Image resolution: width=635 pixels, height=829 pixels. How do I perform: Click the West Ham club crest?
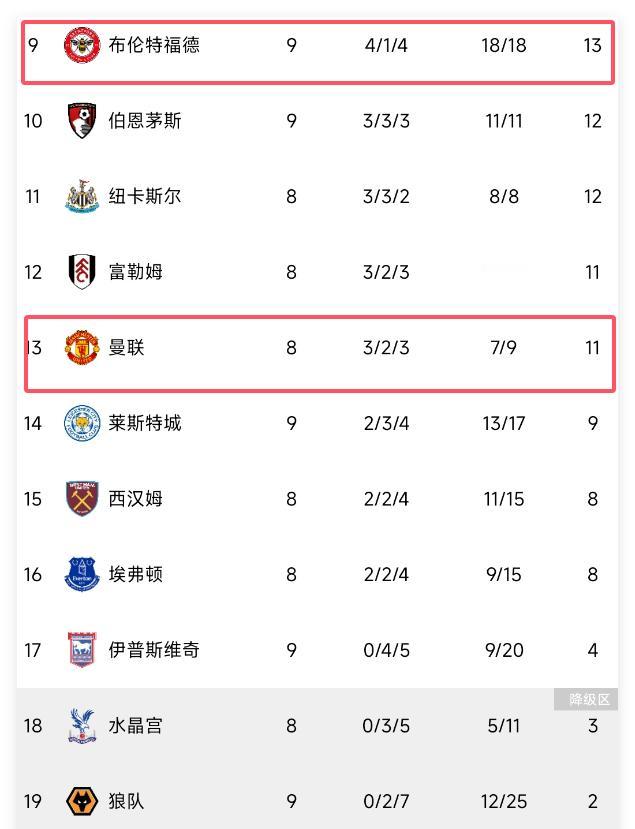click(x=81, y=498)
